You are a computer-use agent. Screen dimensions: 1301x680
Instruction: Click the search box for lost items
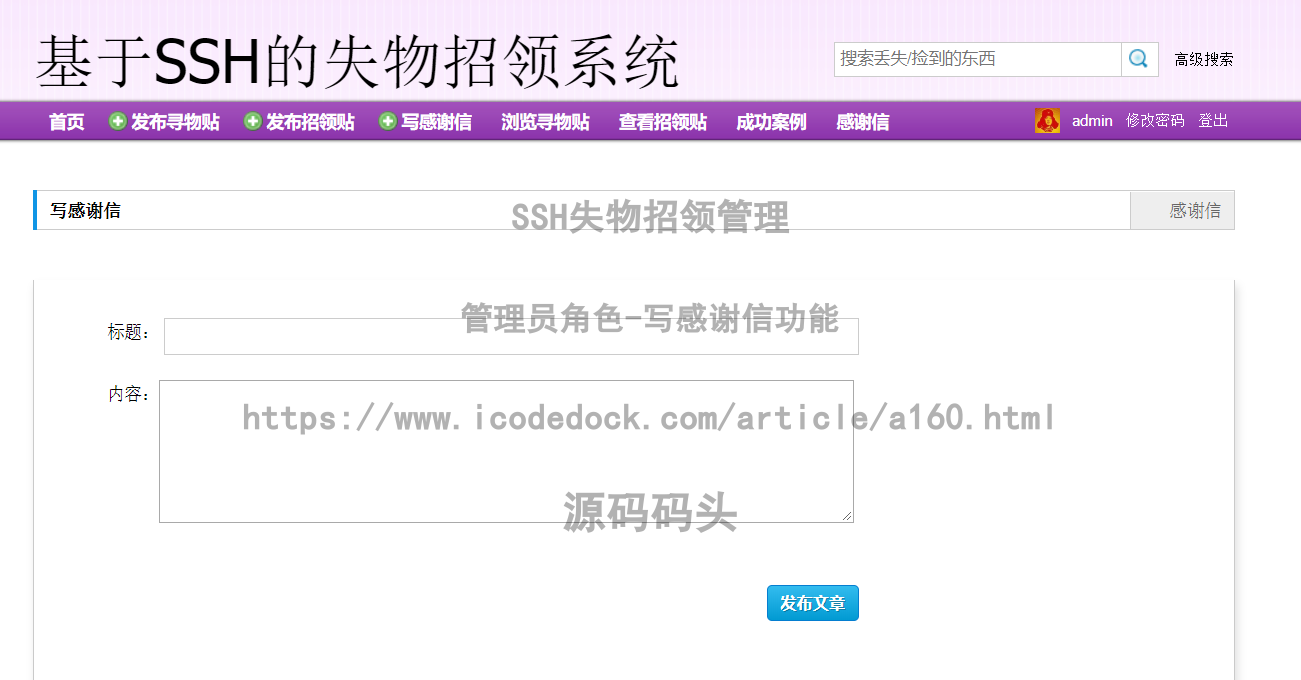pyautogui.click(x=975, y=59)
